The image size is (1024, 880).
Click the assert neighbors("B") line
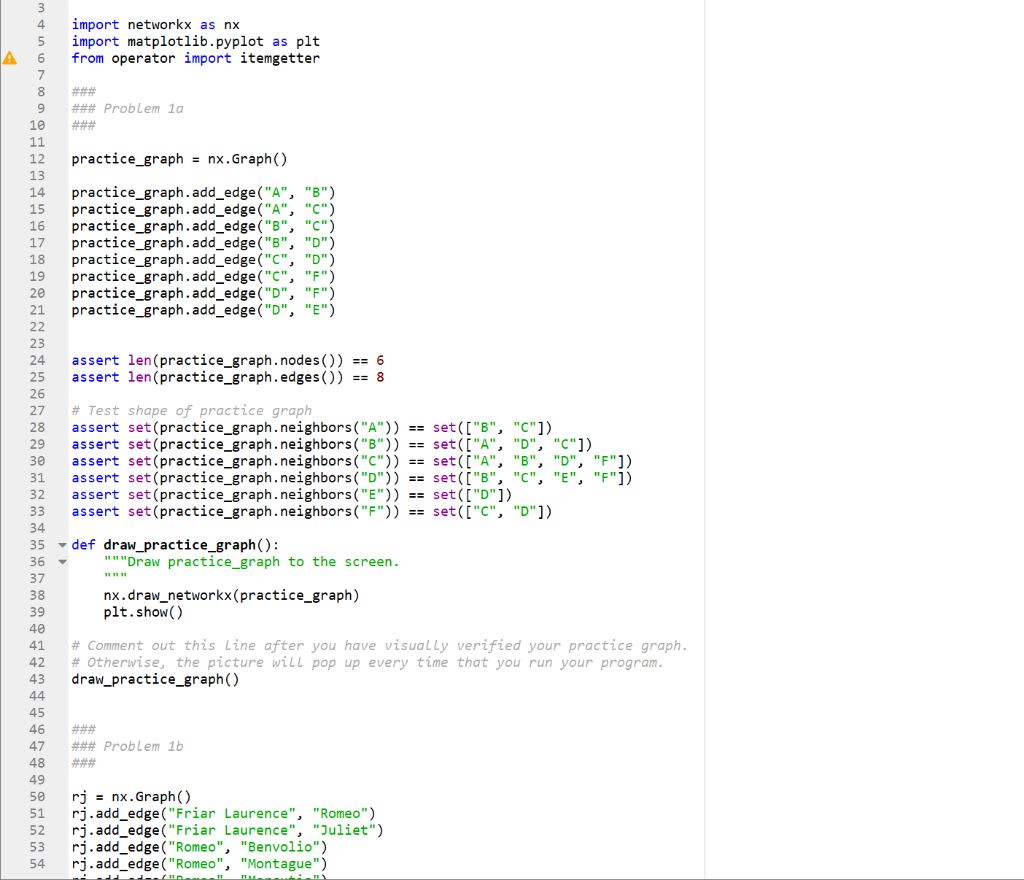tap(332, 445)
